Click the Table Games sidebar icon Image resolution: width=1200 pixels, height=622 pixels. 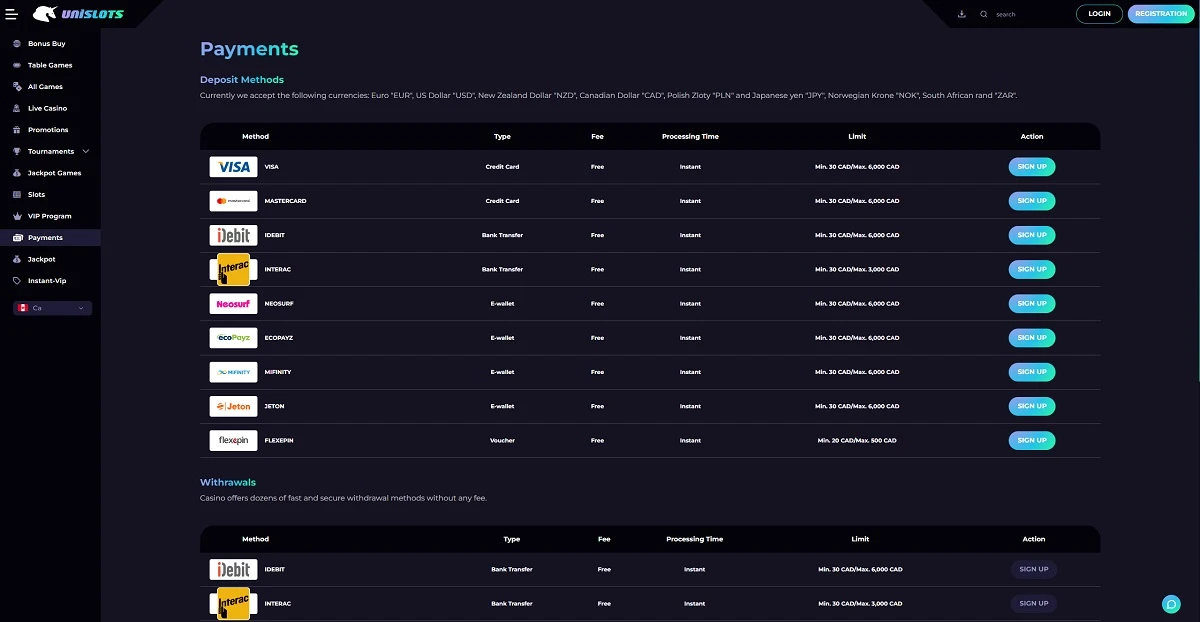tap(17, 65)
